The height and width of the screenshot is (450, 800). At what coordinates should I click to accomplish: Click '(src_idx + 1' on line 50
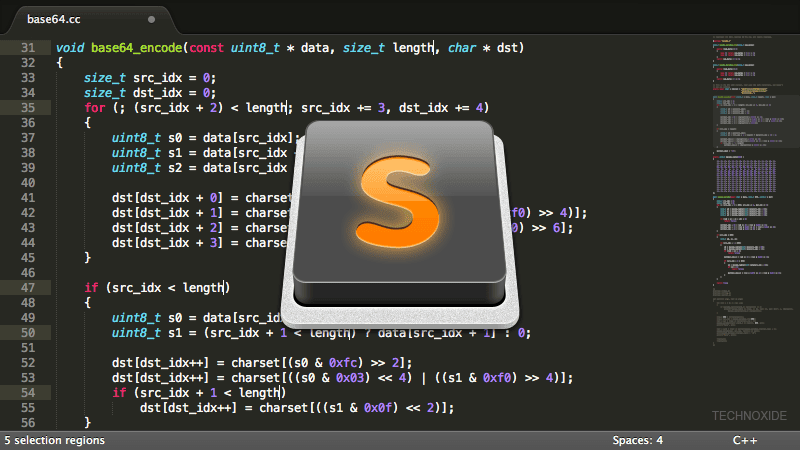click(x=245, y=333)
